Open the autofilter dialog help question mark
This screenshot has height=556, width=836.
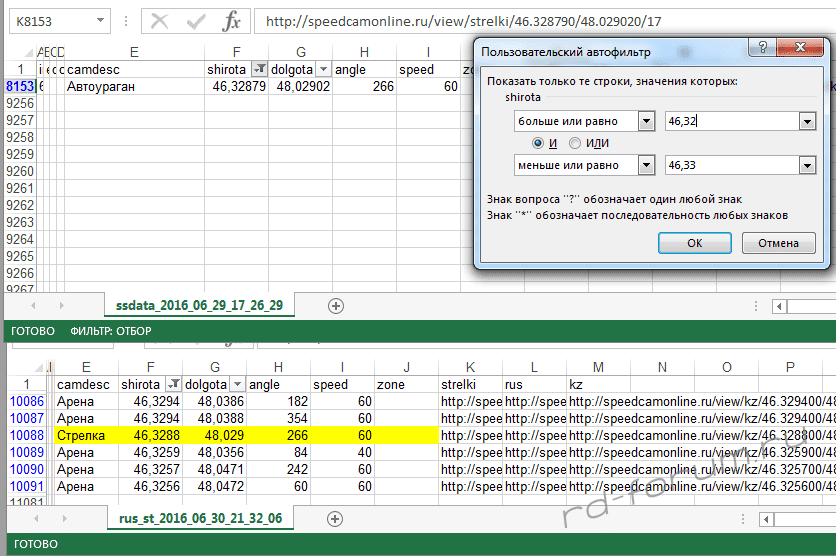[x=764, y=48]
